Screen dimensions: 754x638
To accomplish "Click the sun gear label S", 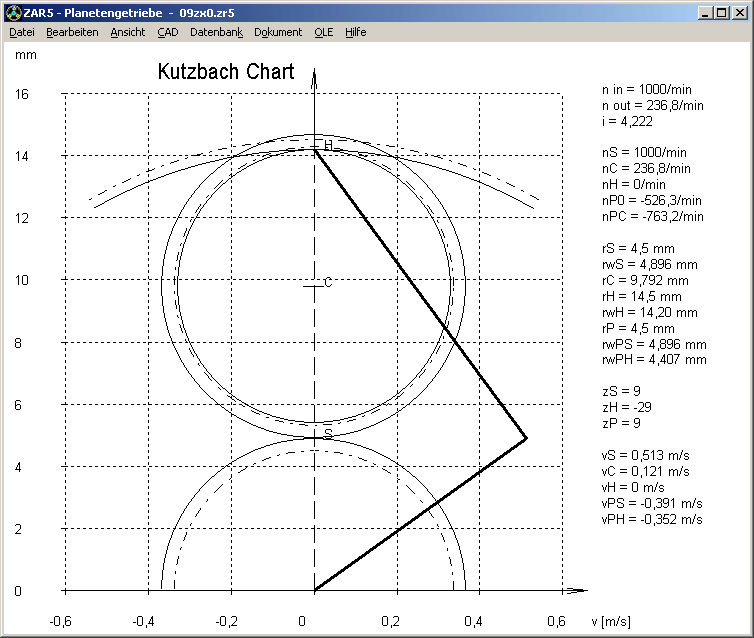I will [328, 434].
